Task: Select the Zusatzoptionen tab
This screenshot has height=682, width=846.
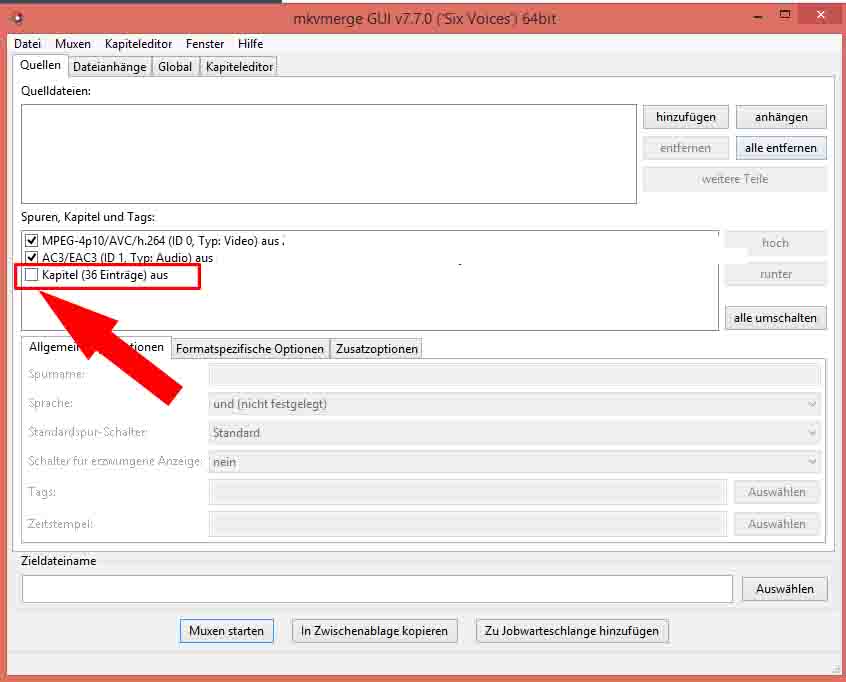Action: (377, 349)
